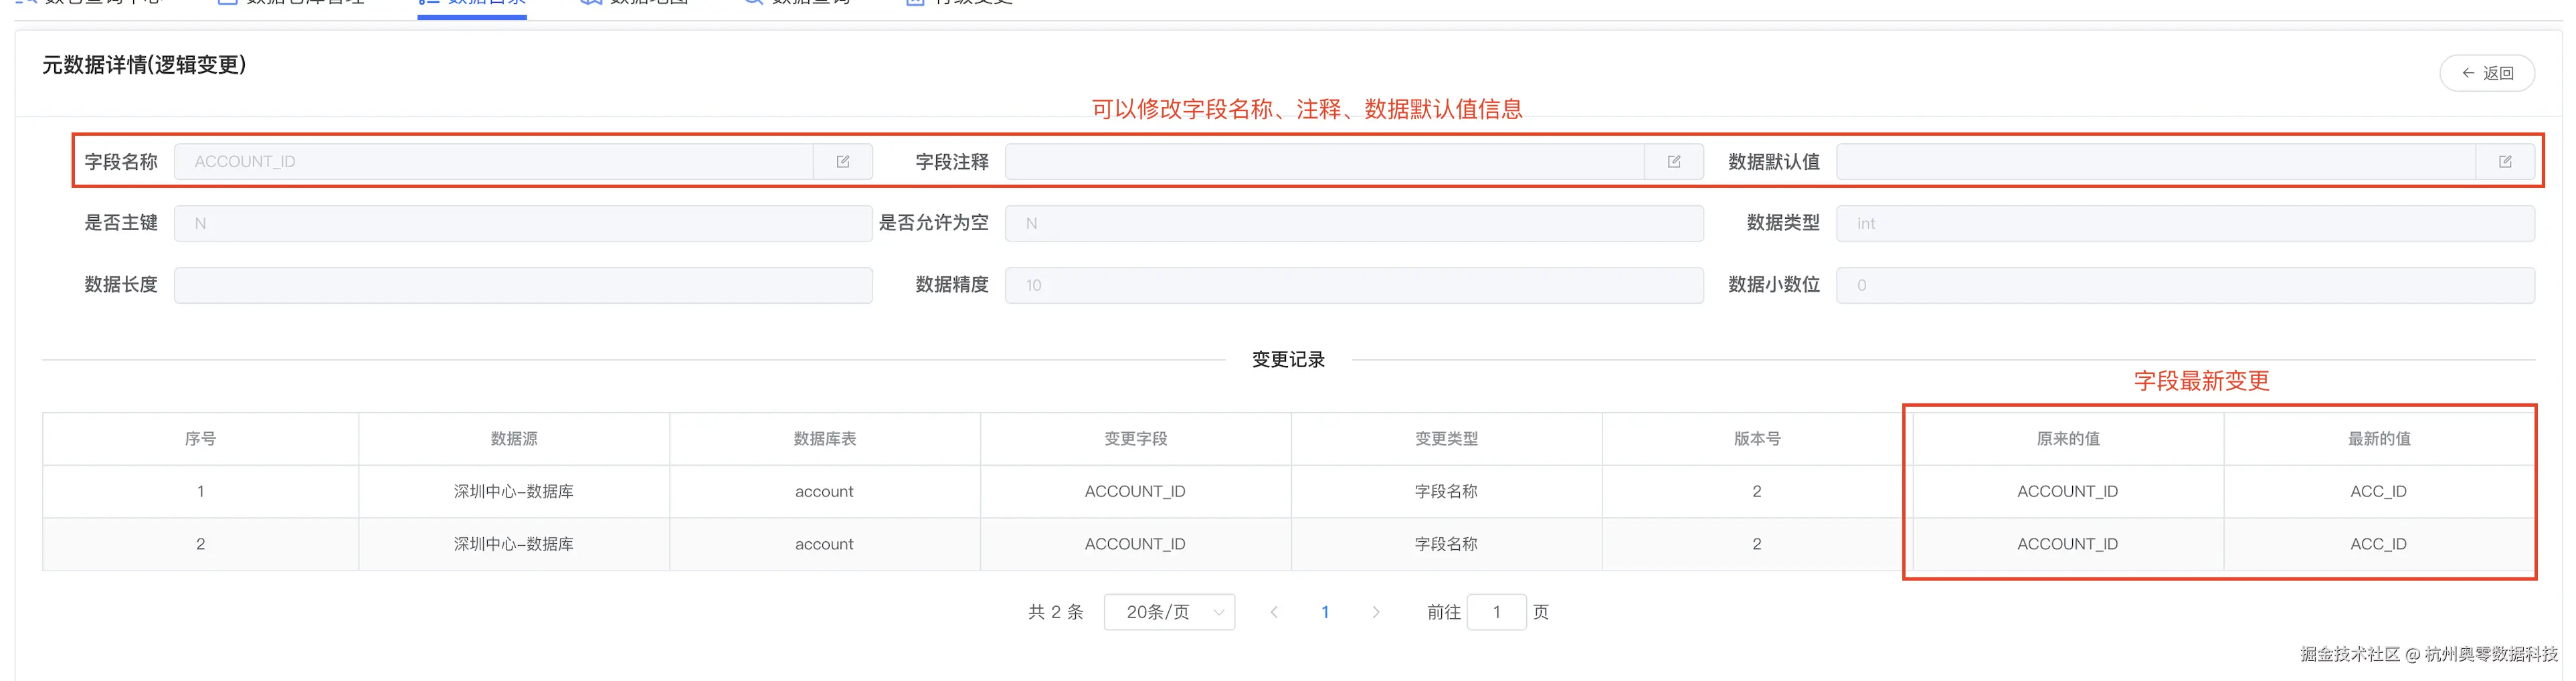Click the edit icon beside 字段注释 field
The width and height of the screenshot is (2576, 681).
(x=1674, y=161)
